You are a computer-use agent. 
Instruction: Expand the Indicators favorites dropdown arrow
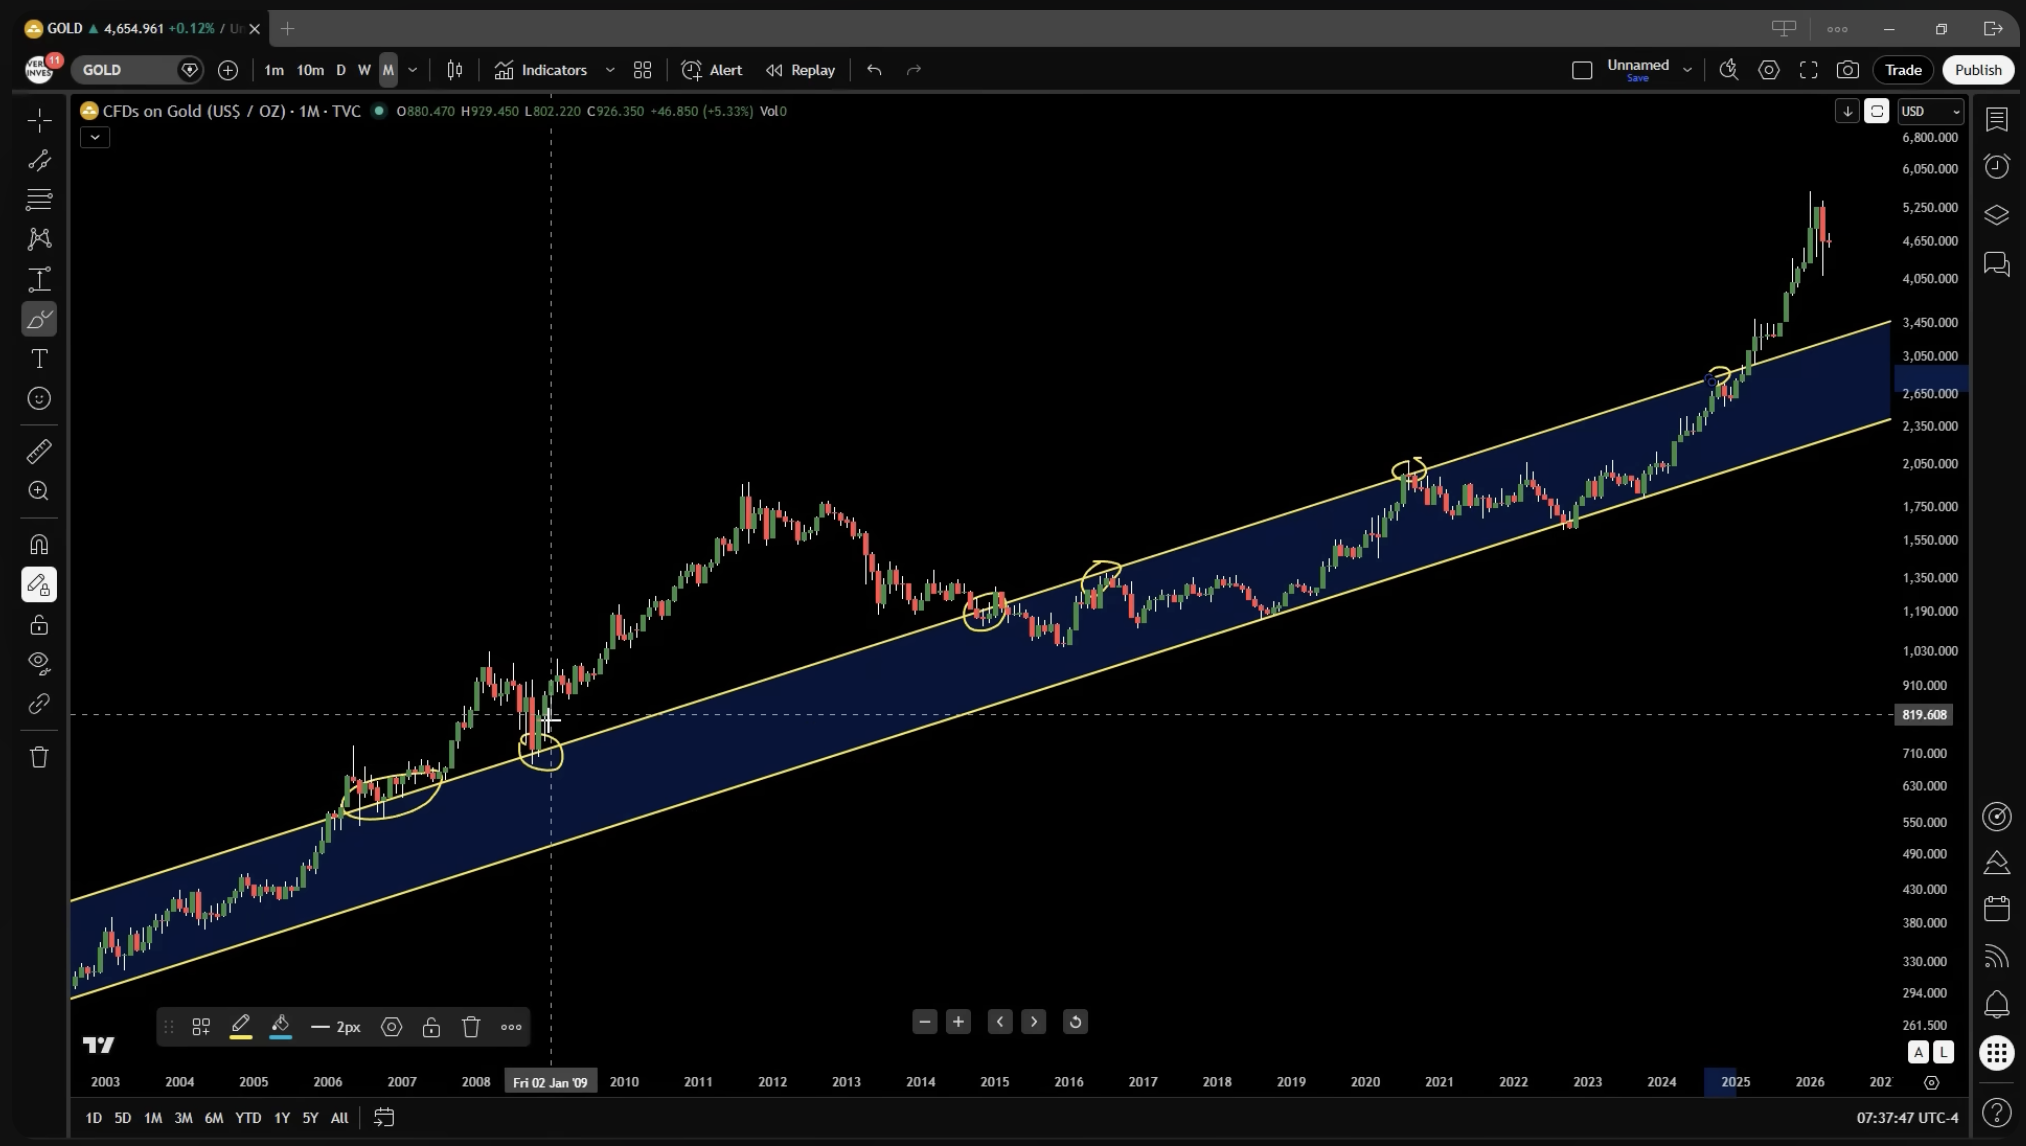coord(610,70)
